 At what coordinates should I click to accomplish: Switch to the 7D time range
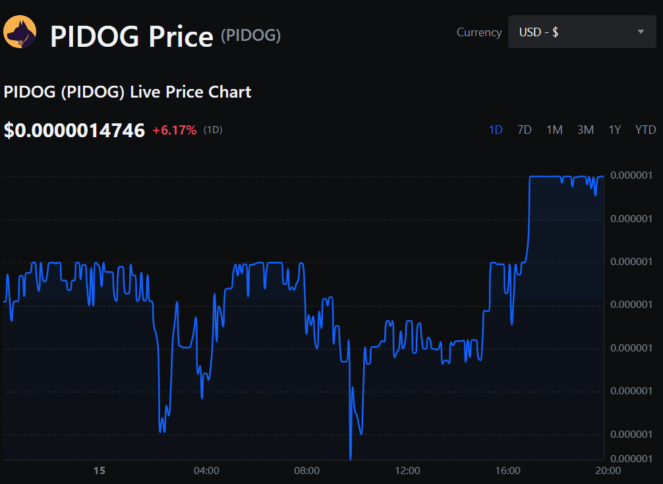(x=524, y=130)
